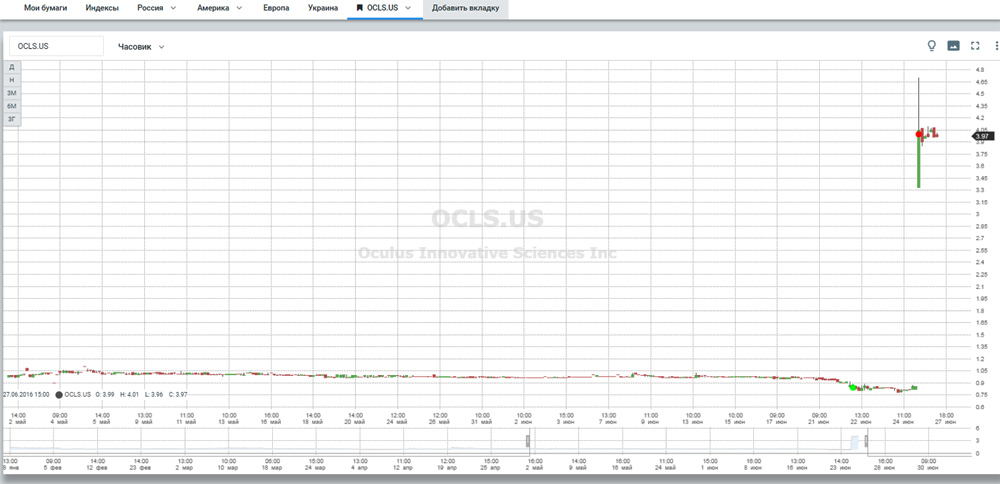Choose the 6М six-month range
1000x484 pixels.
[11, 106]
